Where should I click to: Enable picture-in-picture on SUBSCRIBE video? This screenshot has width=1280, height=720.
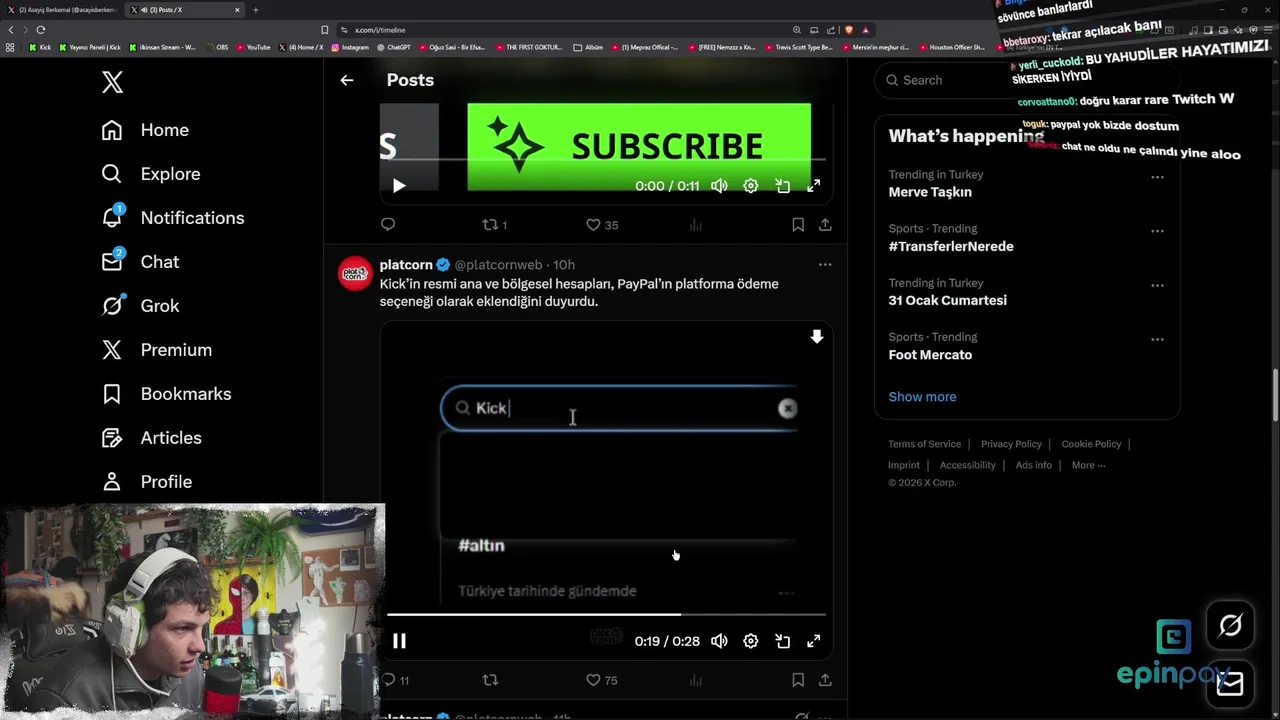coord(783,186)
